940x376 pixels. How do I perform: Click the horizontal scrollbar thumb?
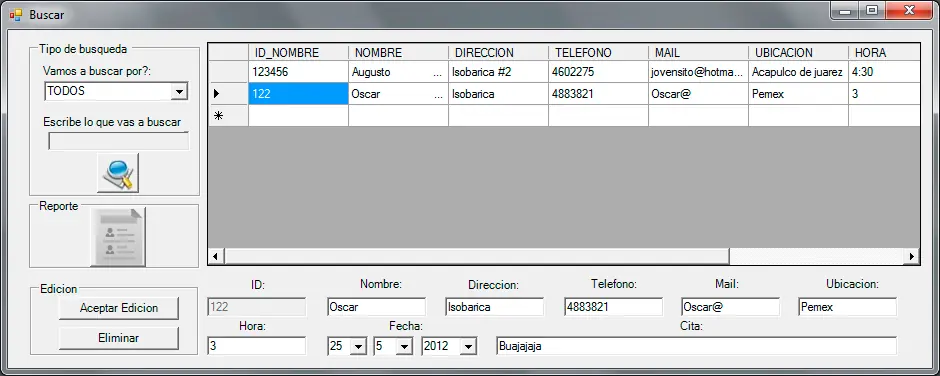click(477, 257)
